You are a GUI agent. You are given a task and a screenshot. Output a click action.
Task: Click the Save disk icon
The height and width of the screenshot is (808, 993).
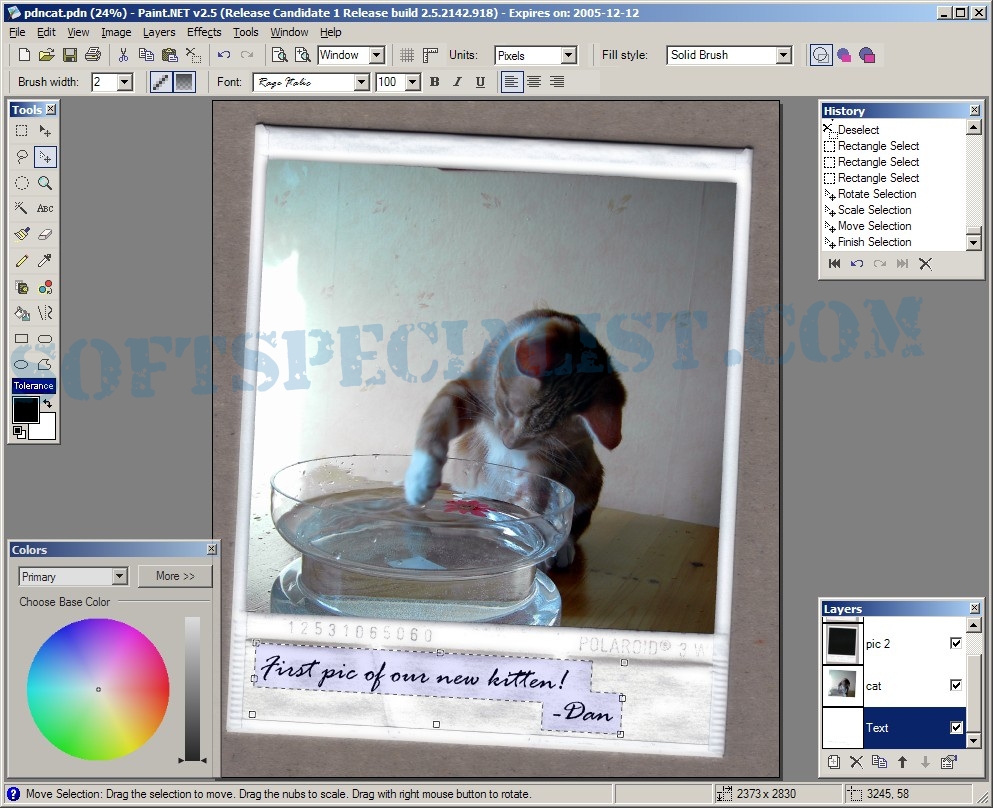click(70, 55)
